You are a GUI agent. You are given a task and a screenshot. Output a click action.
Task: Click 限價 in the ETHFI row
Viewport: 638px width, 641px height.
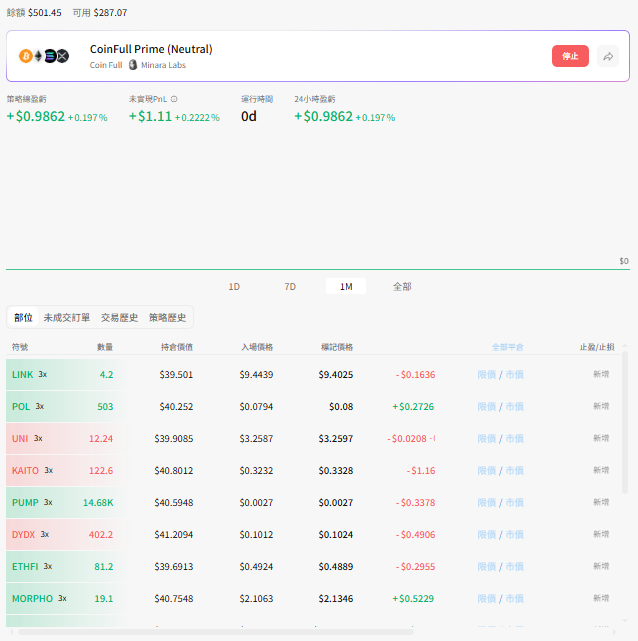coord(487,567)
